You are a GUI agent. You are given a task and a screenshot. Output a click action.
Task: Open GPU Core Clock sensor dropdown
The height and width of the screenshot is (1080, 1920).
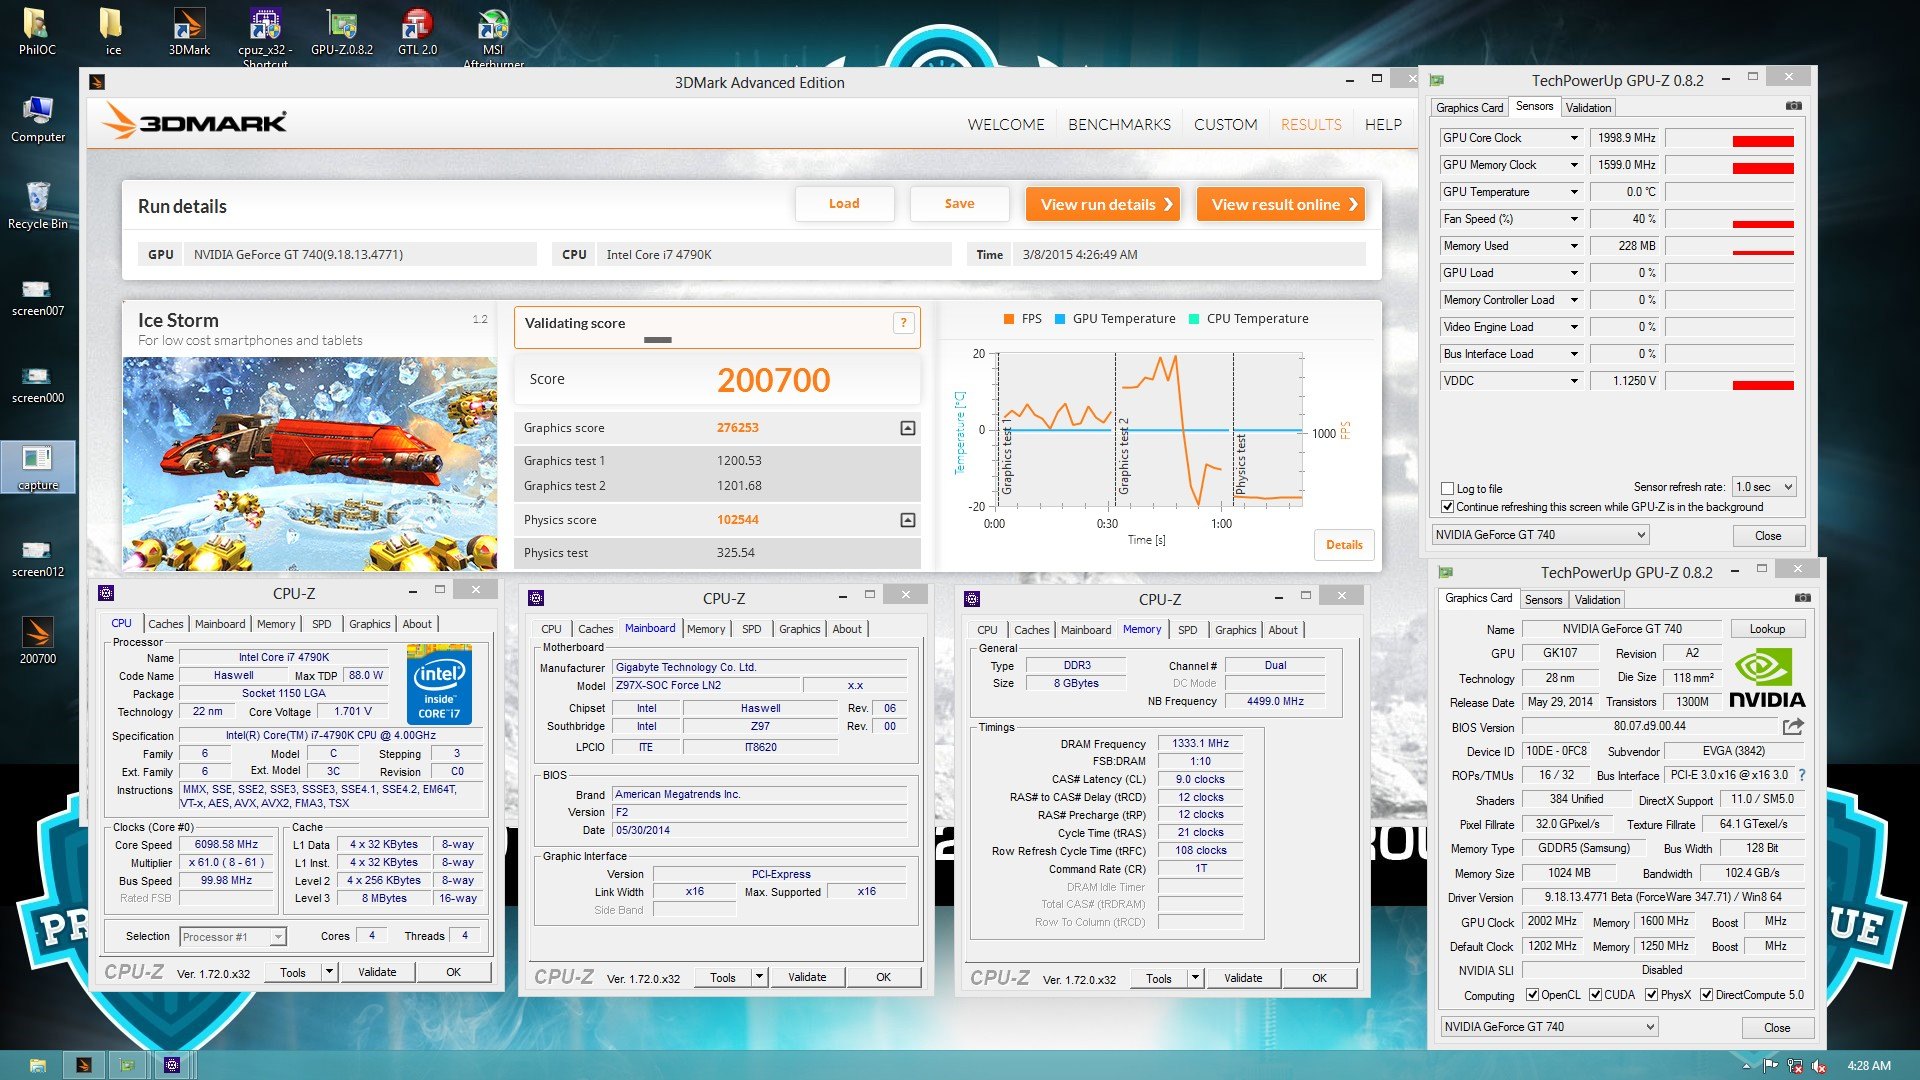pyautogui.click(x=1573, y=138)
